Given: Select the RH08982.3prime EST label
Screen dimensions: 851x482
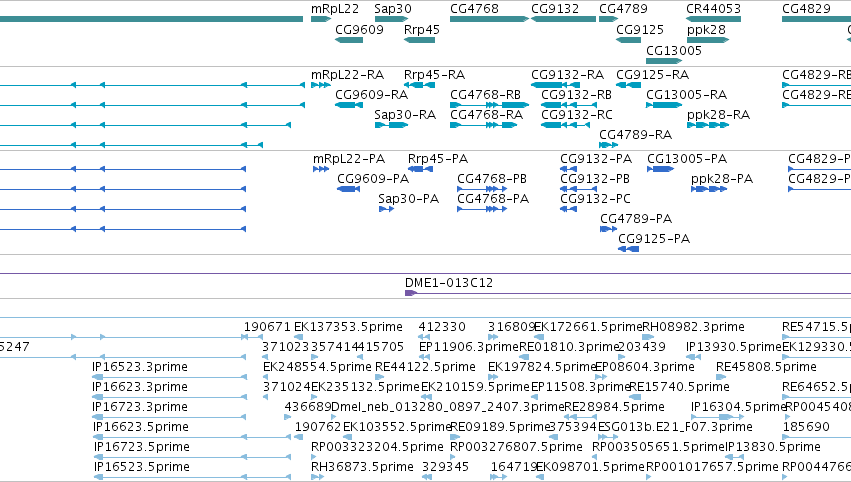Looking at the screenshot, I should (693, 327).
